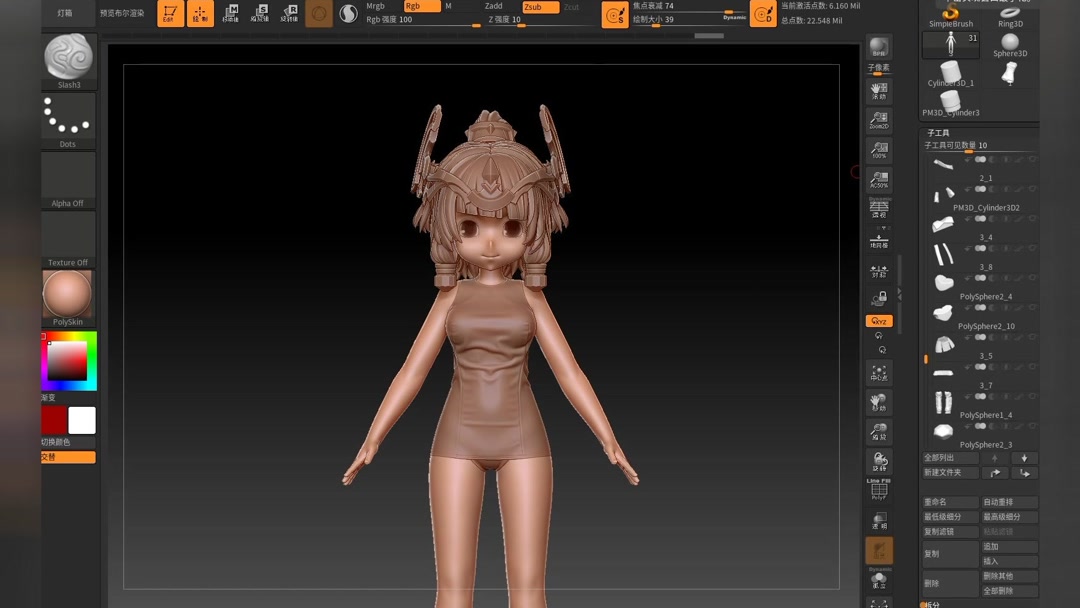Activate the Edit mode icon
Screen dimensions: 1080x608
click(170, 13)
